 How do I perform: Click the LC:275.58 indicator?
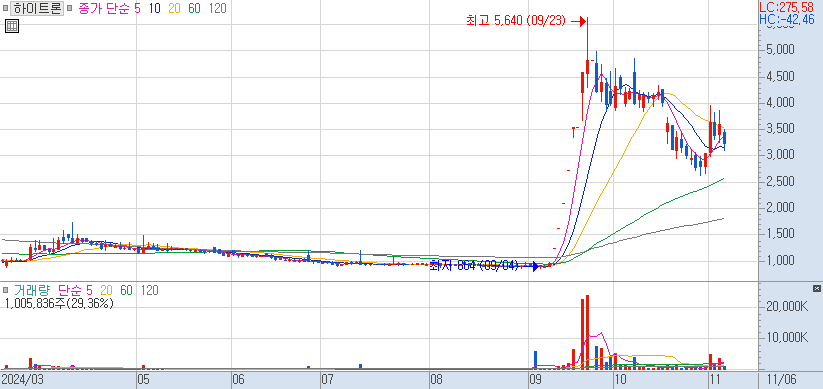(x=787, y=7)
